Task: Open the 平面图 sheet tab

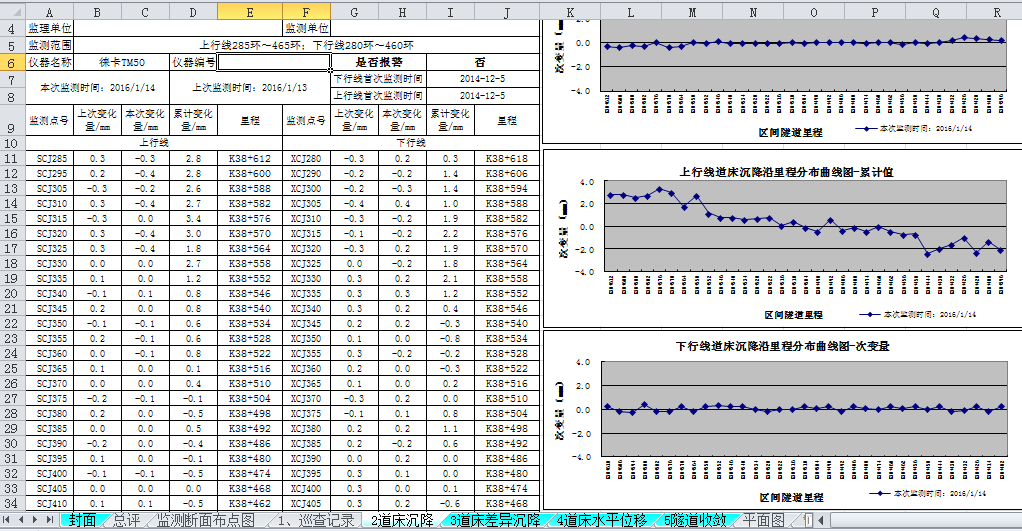Action: pos(763,520)
